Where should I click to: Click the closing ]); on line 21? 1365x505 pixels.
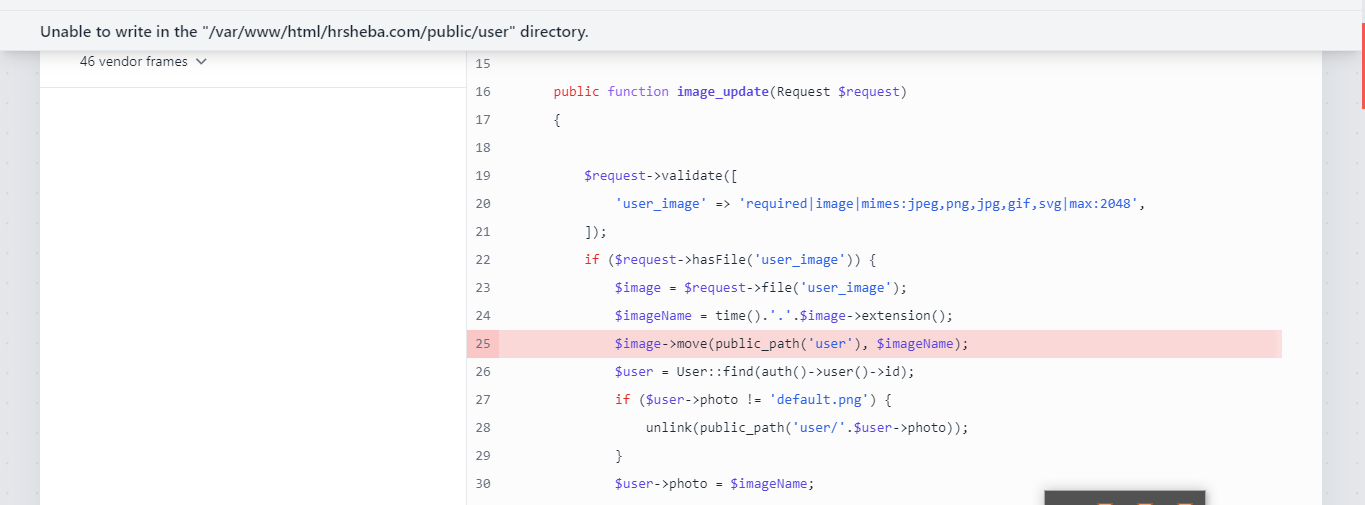[595, 231]
